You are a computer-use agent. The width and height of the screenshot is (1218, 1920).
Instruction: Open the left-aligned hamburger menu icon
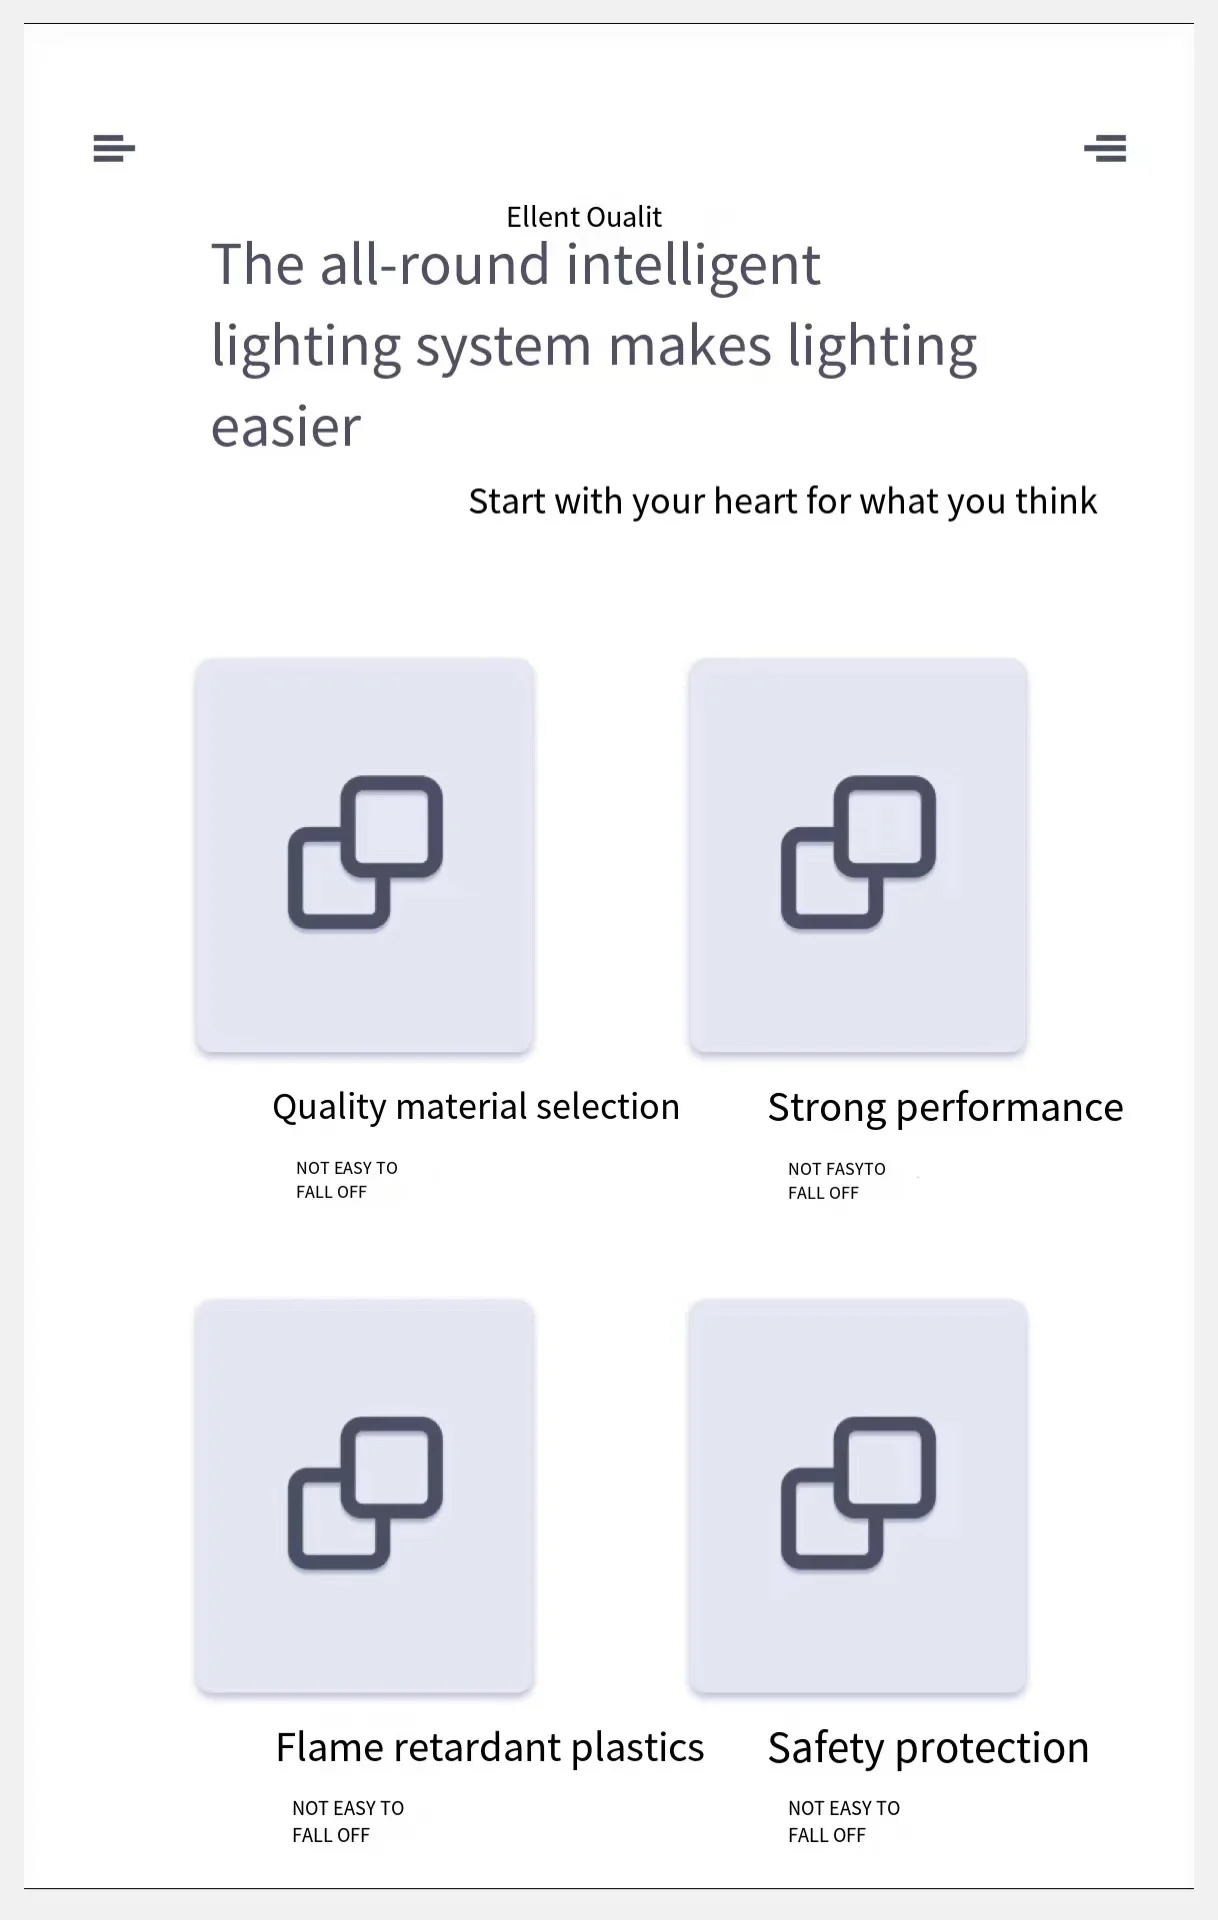(114, 148)
